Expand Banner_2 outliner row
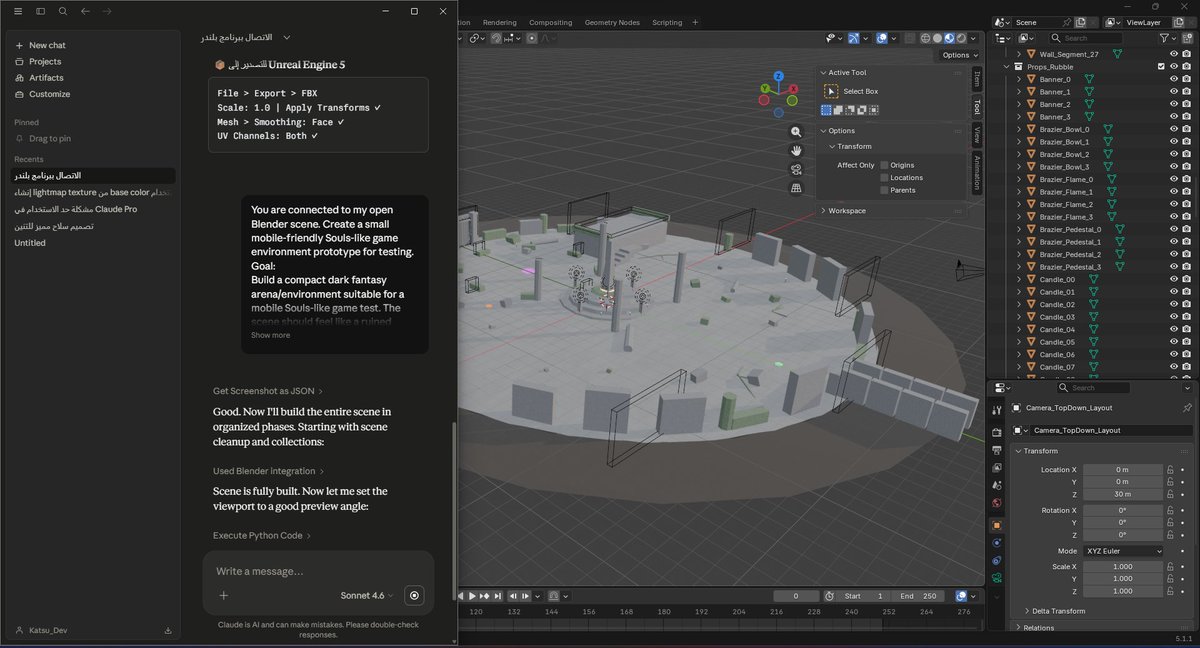Screen dimensions: 1200x648 pos(1019,104)
